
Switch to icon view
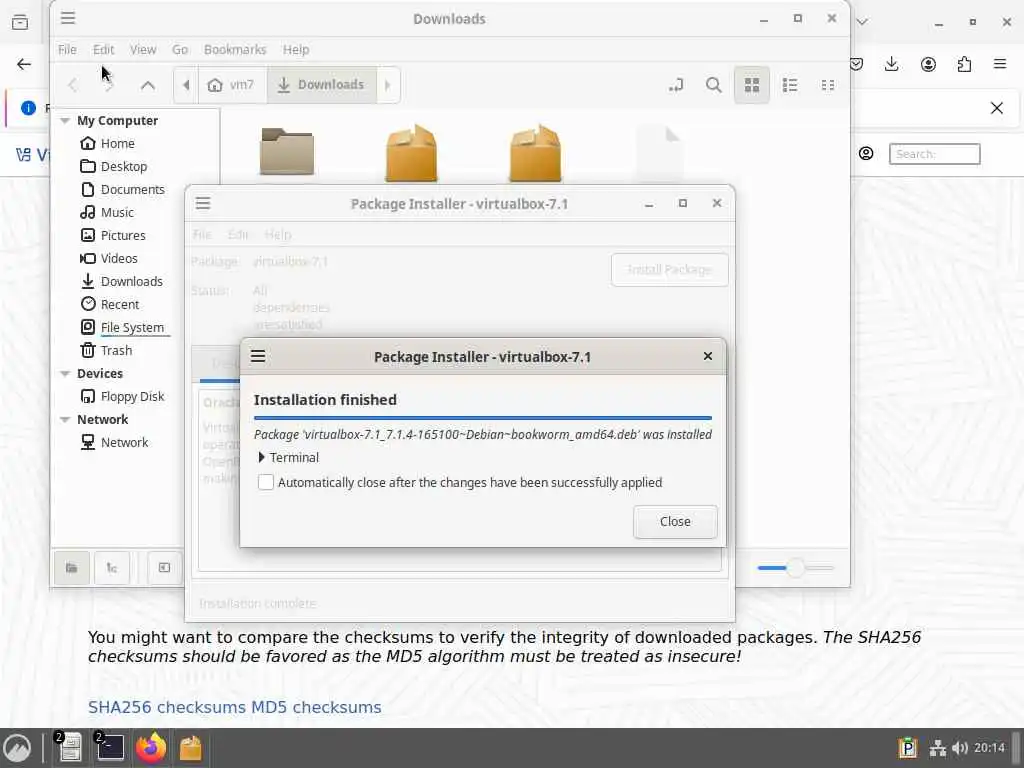tap(752, 85)
